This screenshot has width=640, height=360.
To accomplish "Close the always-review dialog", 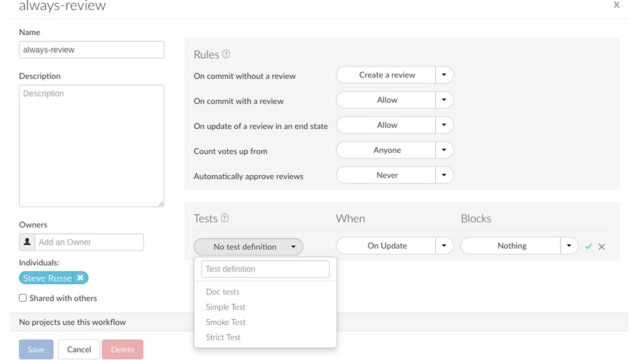I will pyautogui.click(x=616, y=4).
